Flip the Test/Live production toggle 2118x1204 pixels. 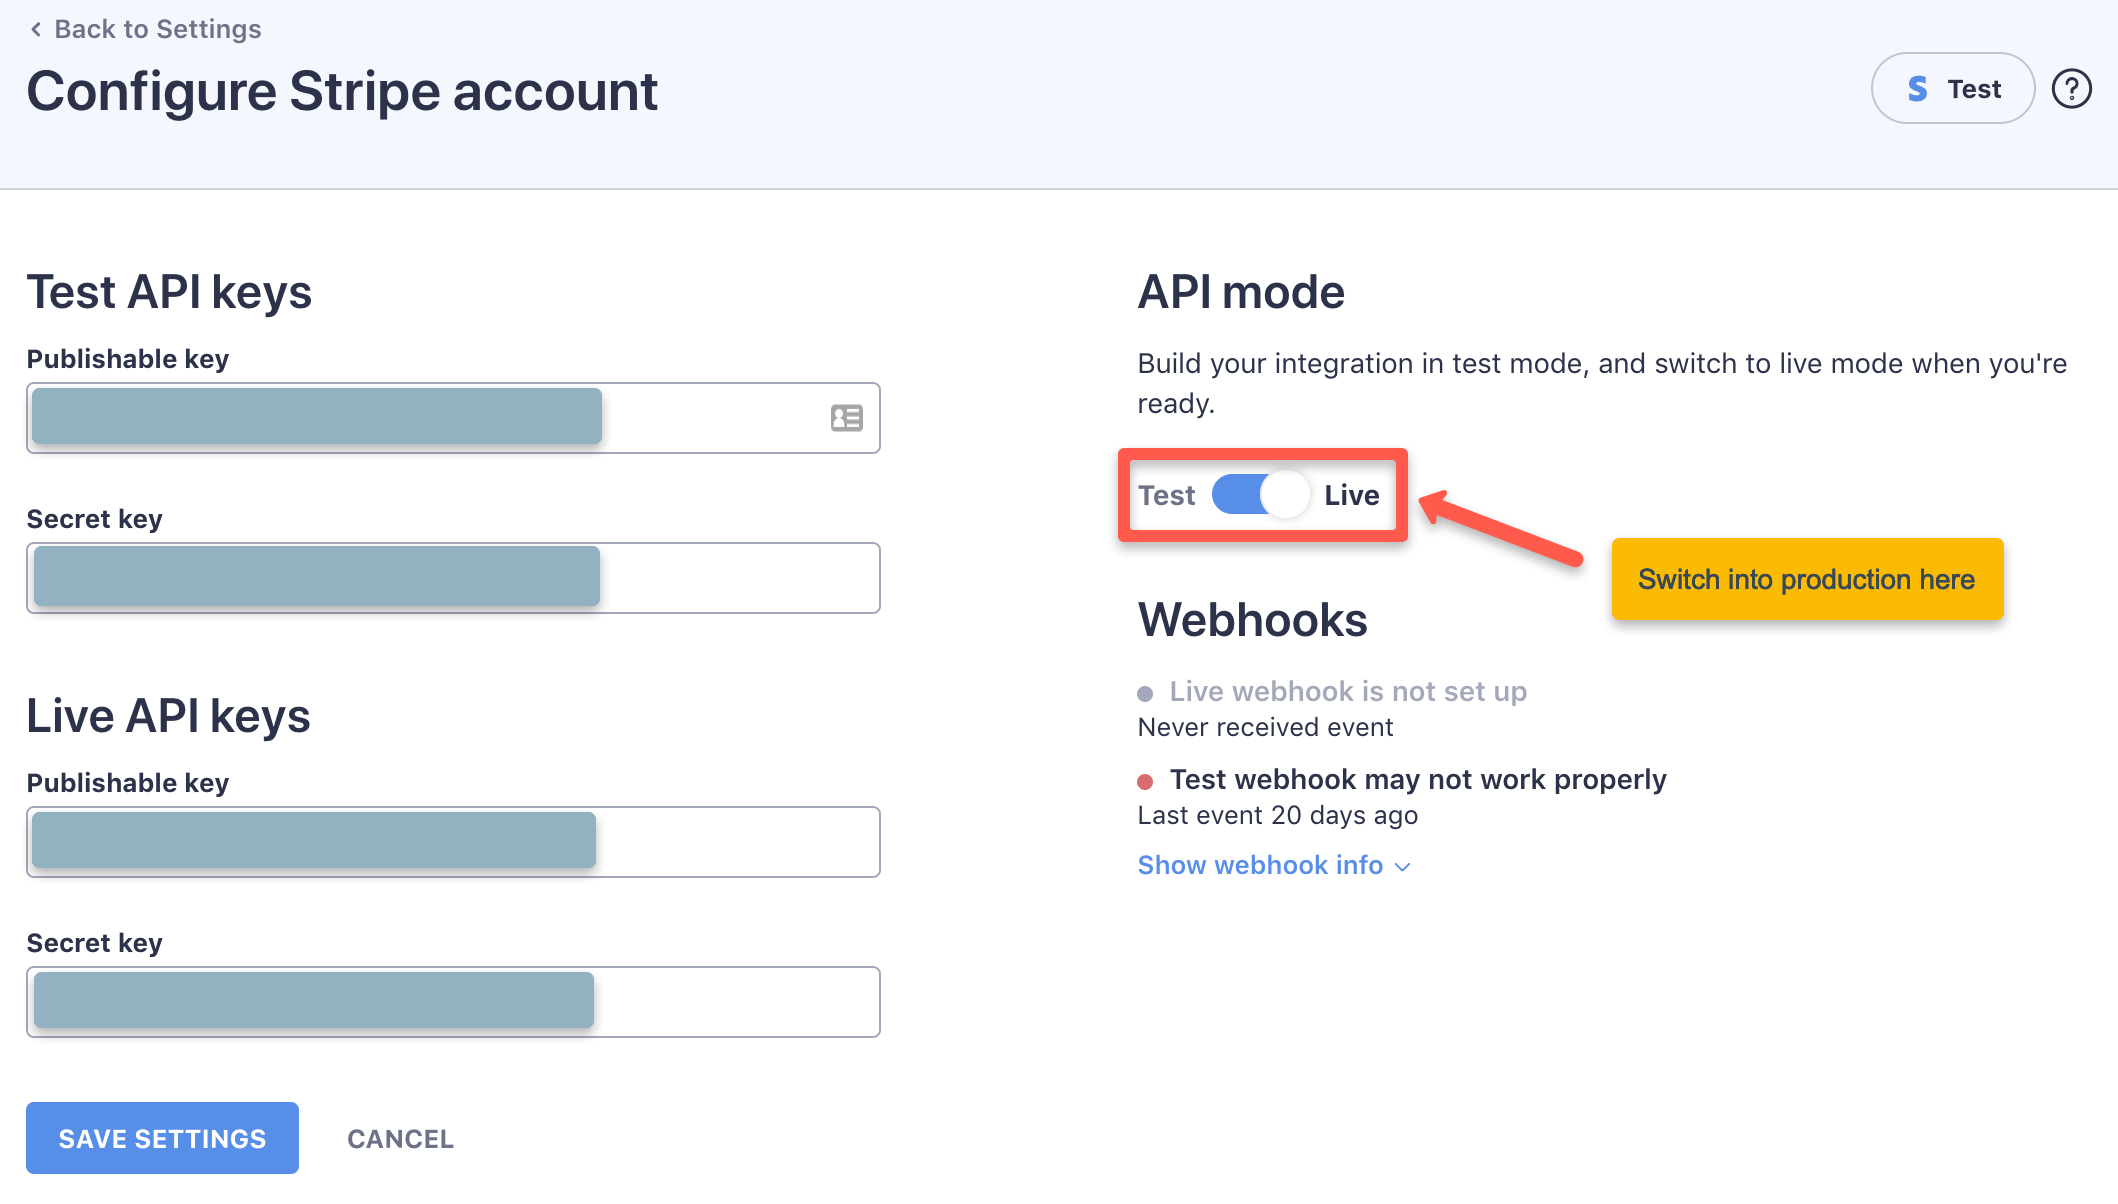[1260, 494]
